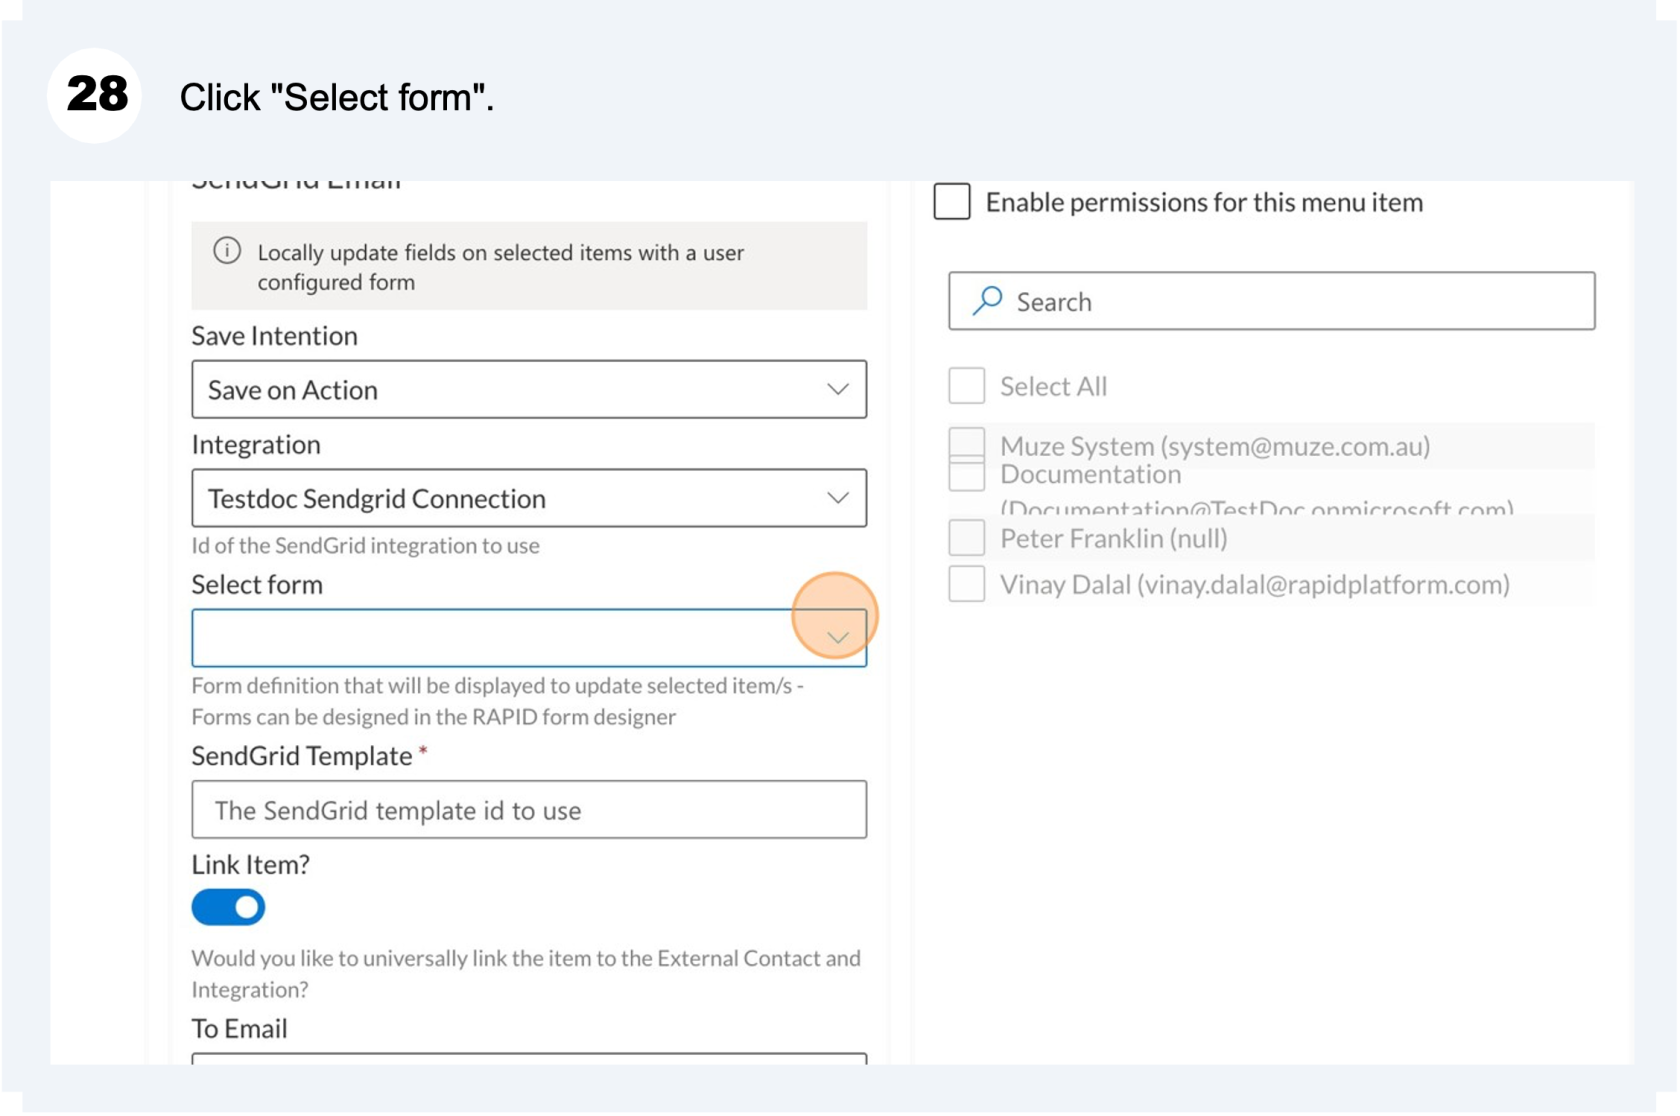Click the RAPID form designer help text
Image resolution: width=1680 pixels, height=1116 pixels.
tap(498, 701)
